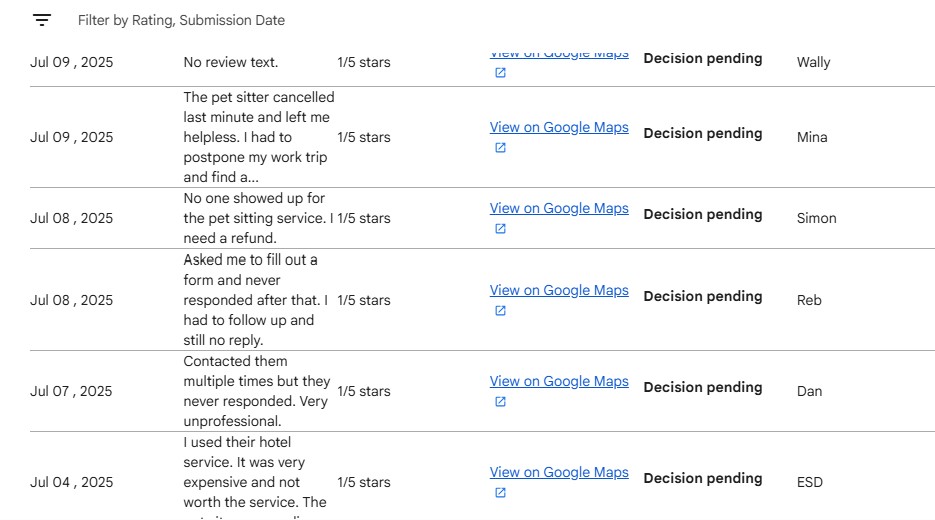Open View on Google Maps for Simon's review
Viewport: 935px width, 520px height.
click(559, 208)
